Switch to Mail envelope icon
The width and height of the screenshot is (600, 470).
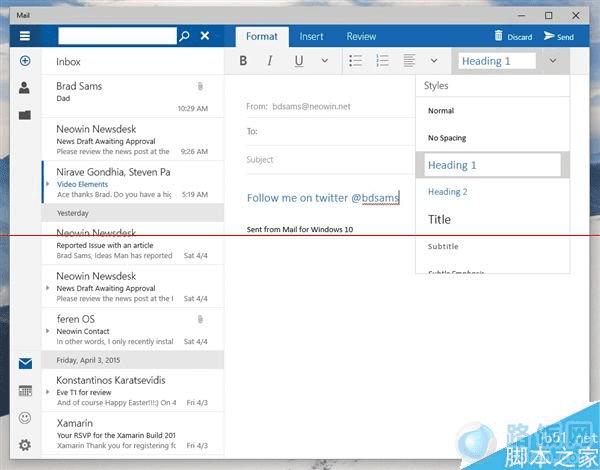click(x=25, y=363)
